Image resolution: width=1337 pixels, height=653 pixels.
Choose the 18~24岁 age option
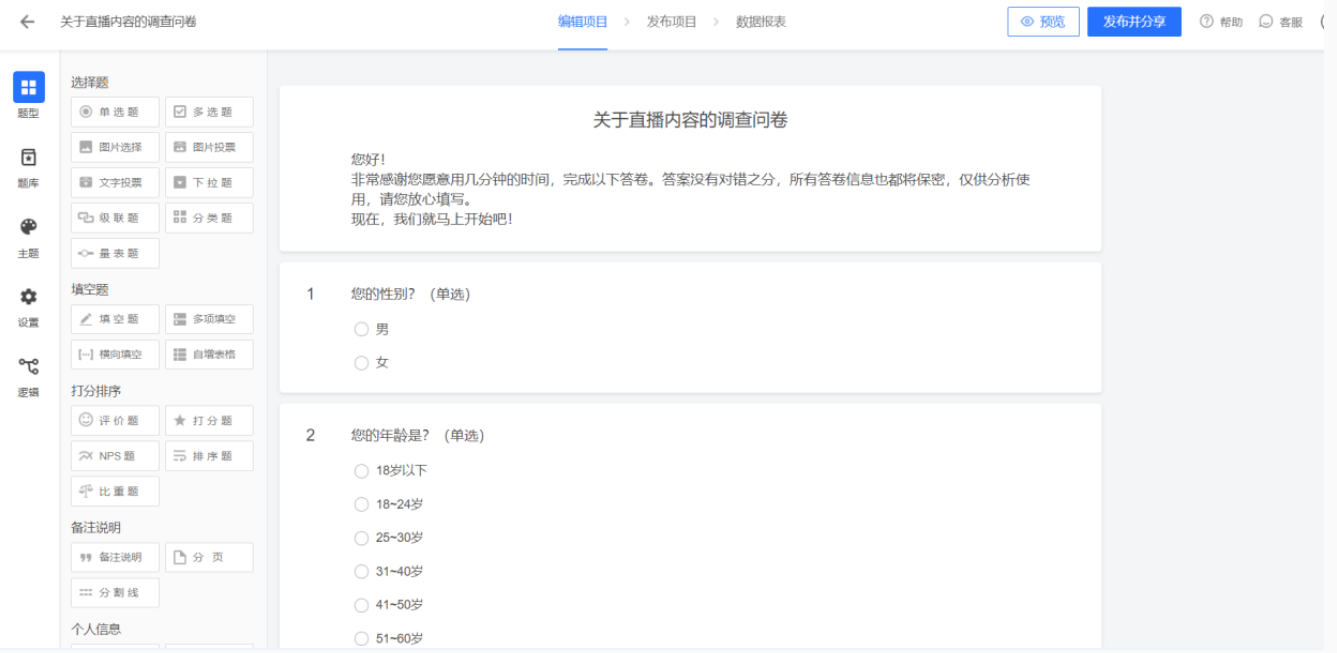362,504
